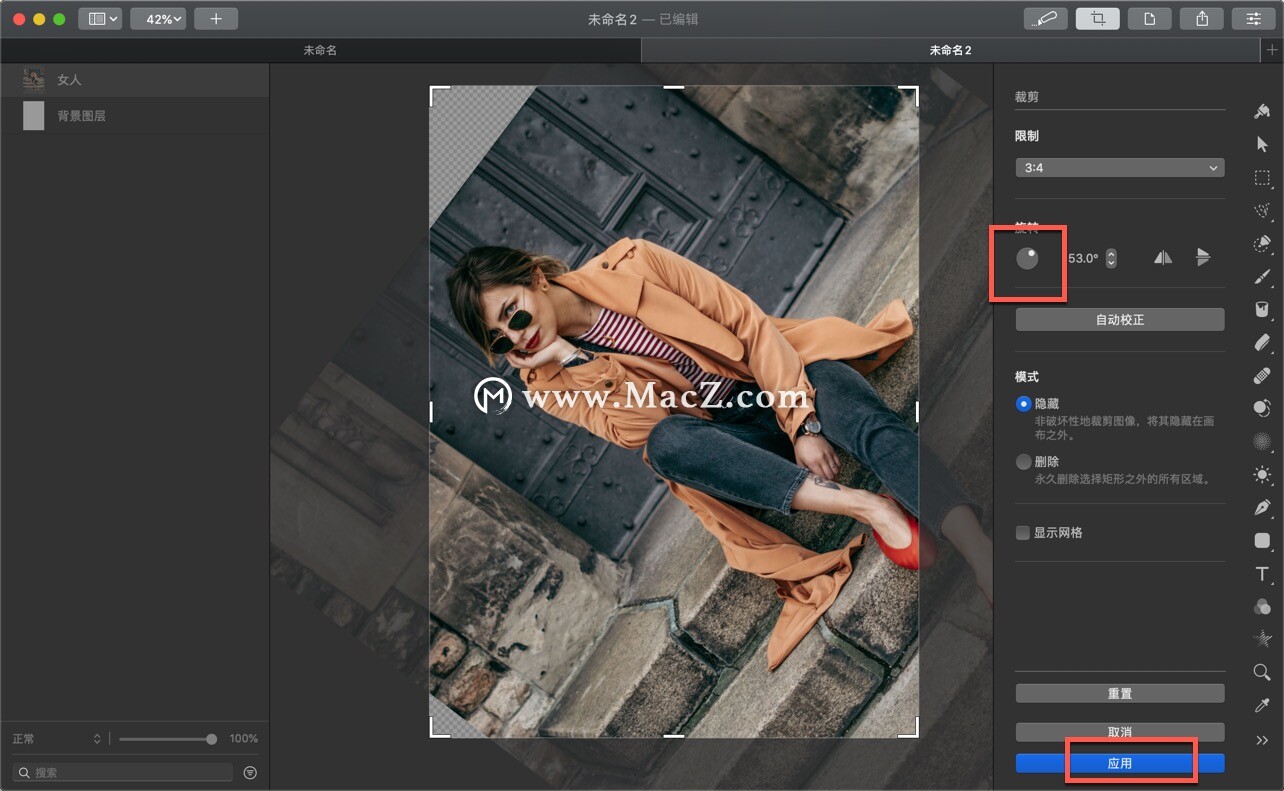The height and width of the screenshot is (791, 1284).
Task: Select the rounded-square Shape tool
Action: tap(1262, 540)
